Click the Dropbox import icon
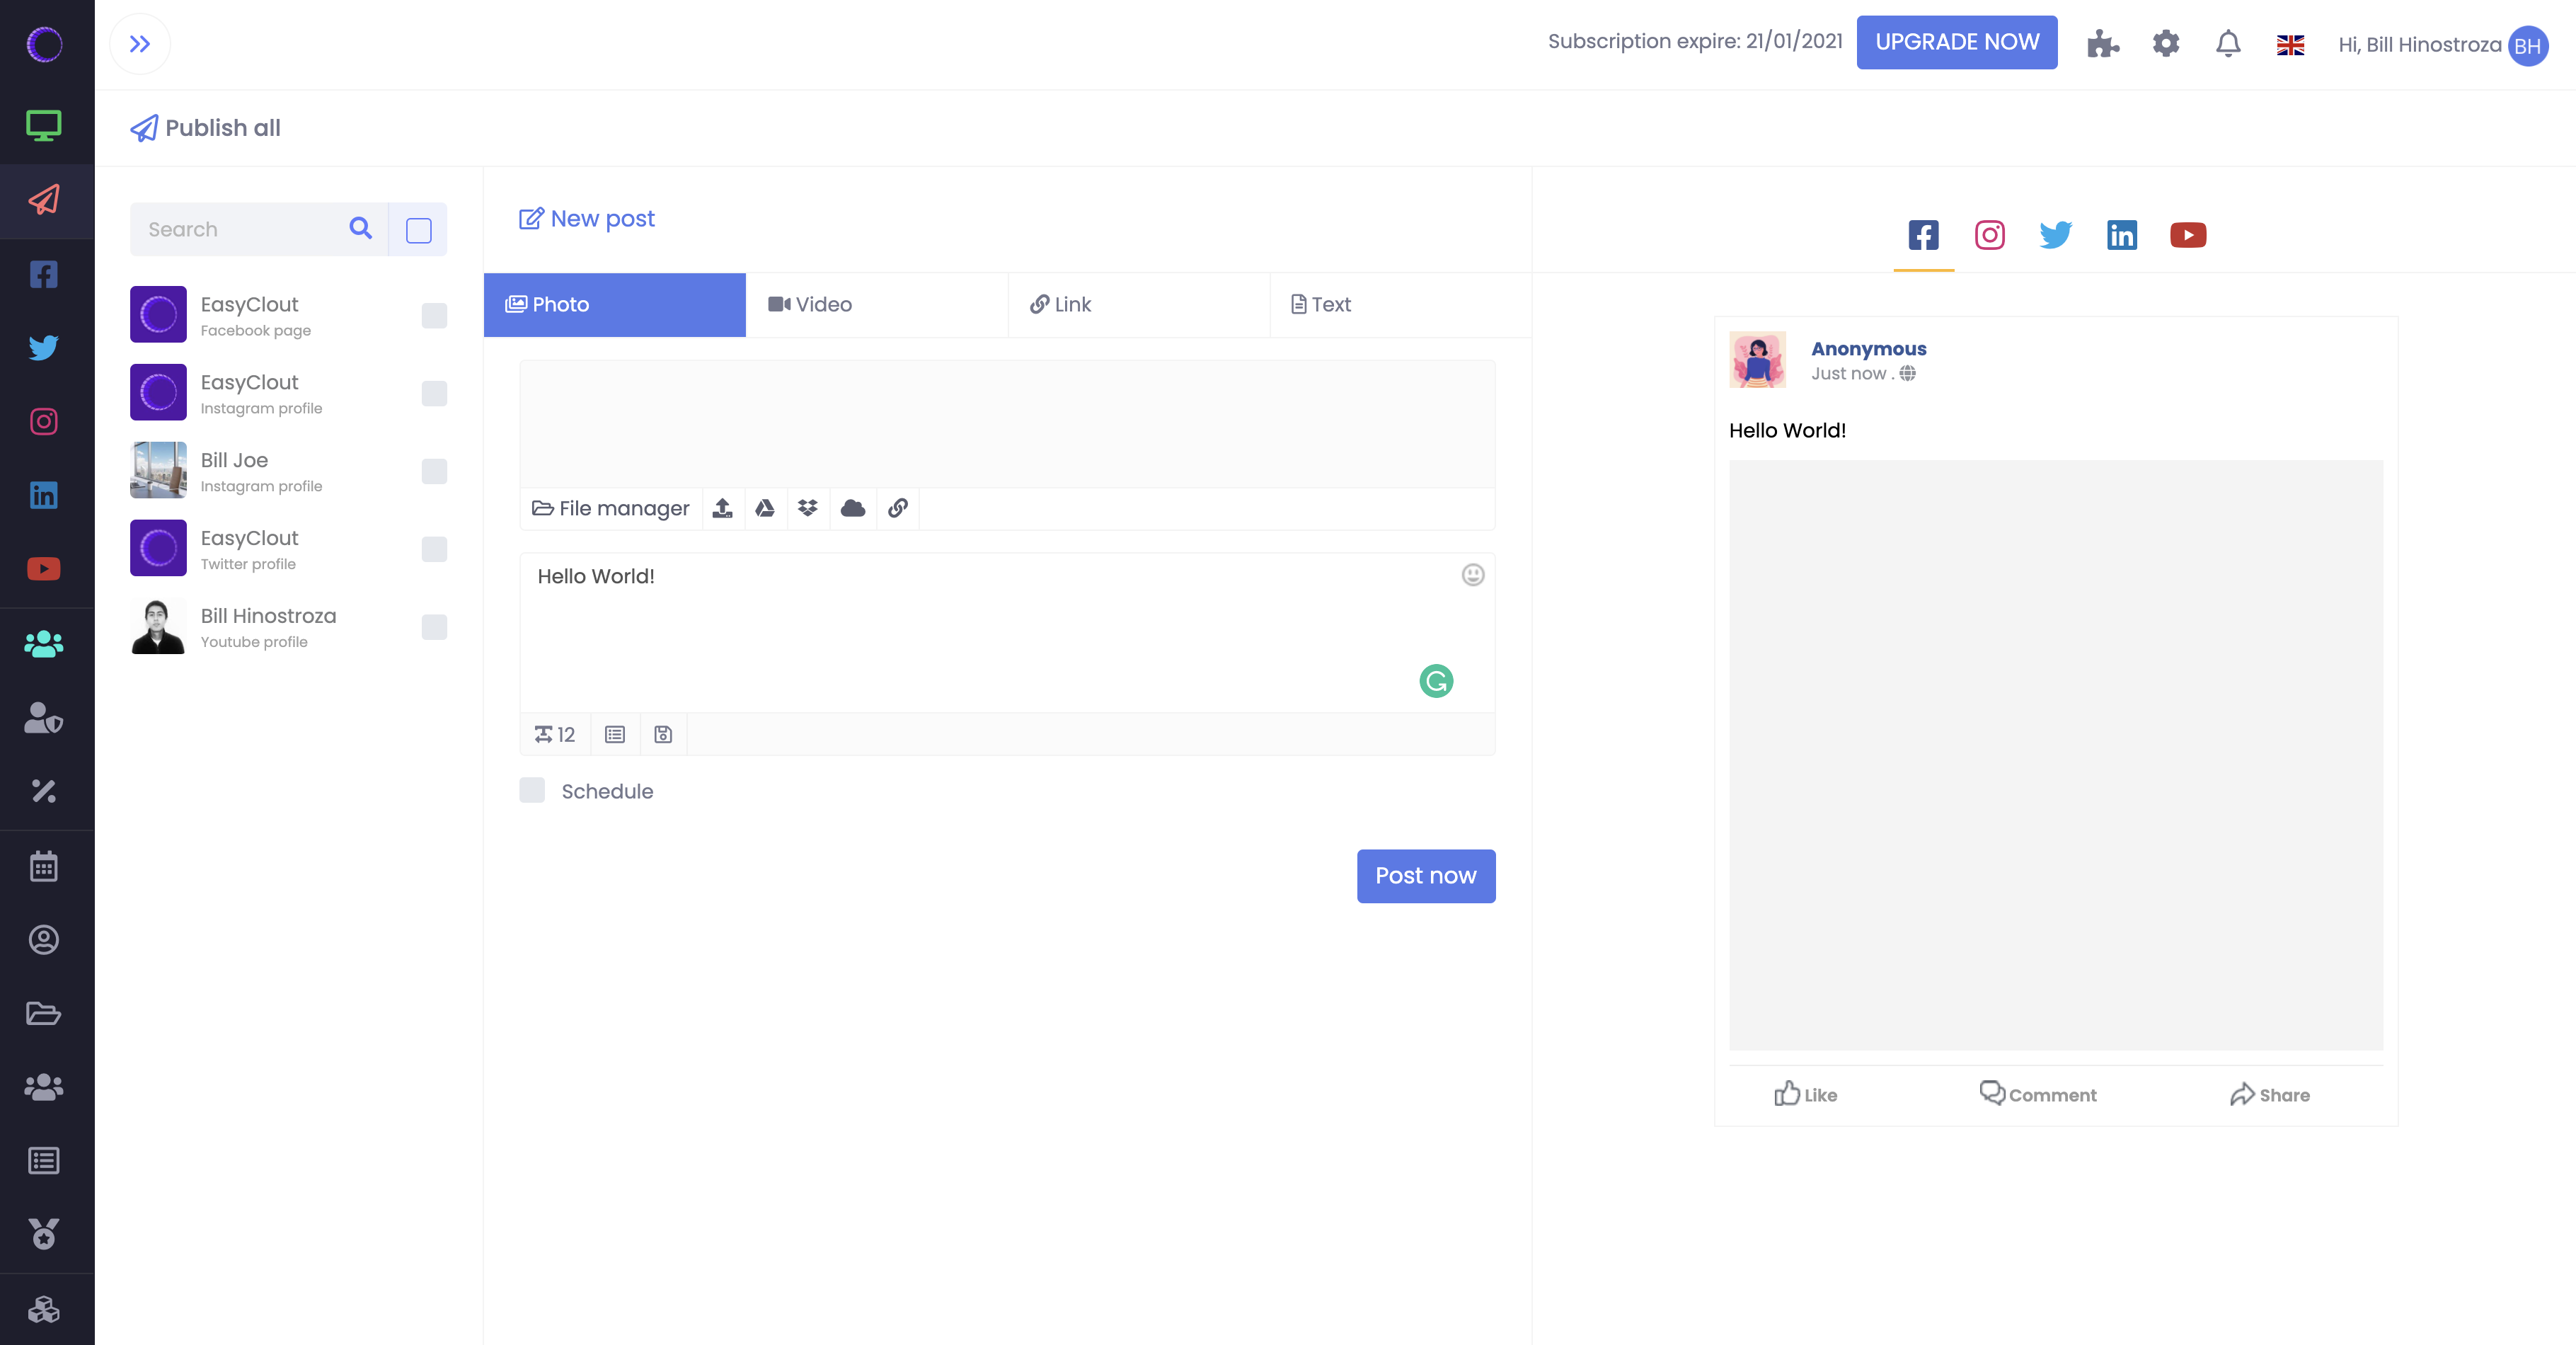Viewport: 2576px width, 1345px height. click(808, 508)
